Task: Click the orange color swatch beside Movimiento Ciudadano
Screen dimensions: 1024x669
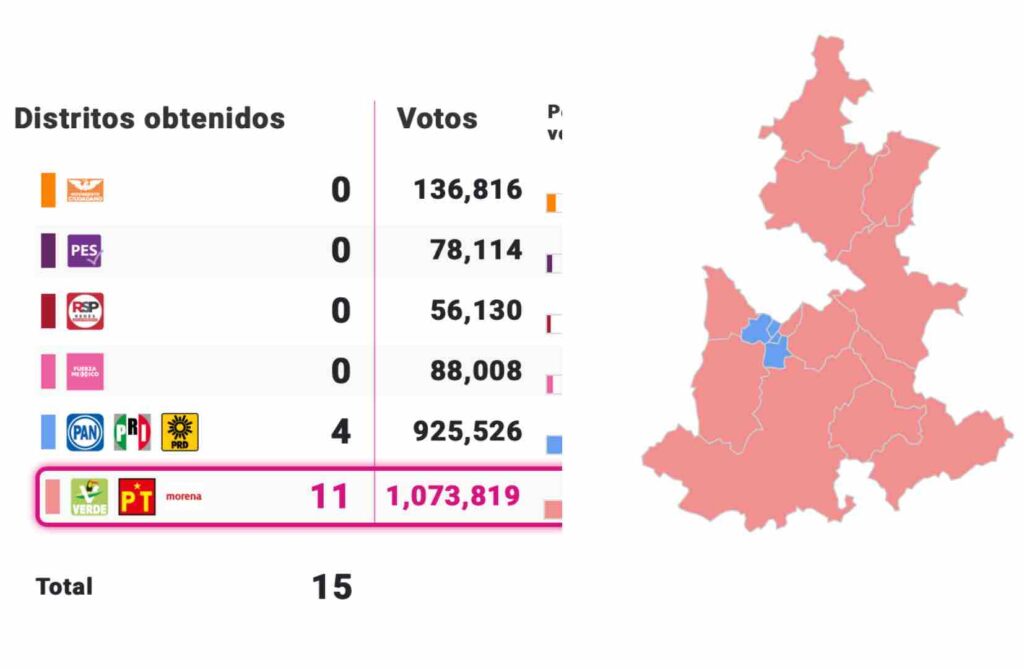Action: (x=48, y=190)
